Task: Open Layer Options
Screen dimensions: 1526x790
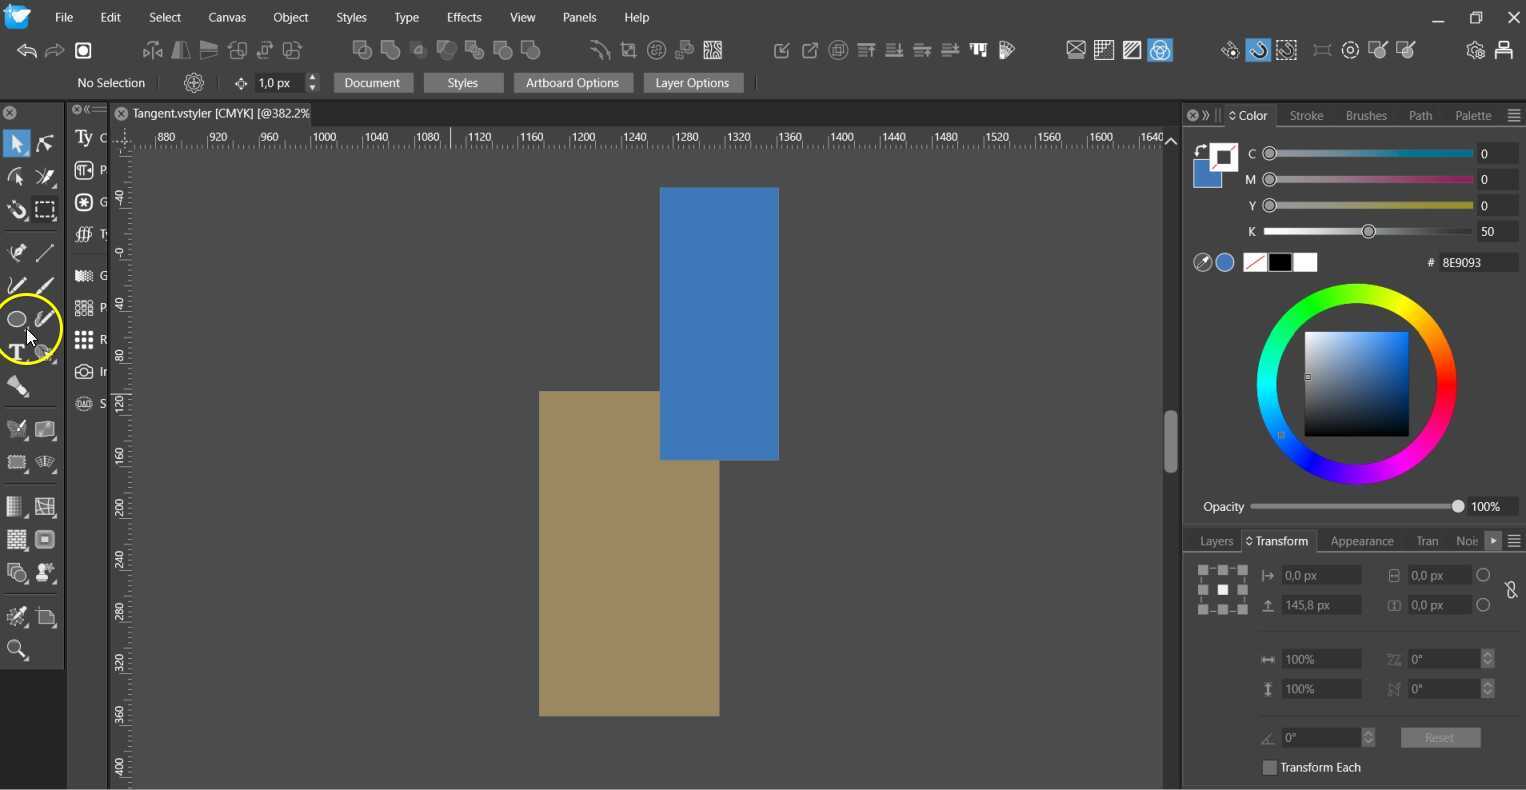Action: (692, 83)
